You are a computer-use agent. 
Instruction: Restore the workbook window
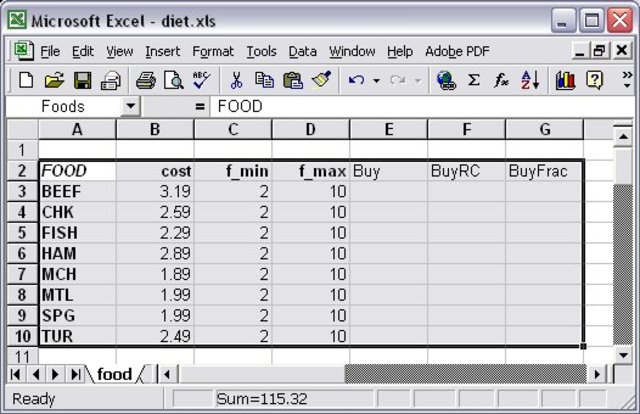coord(599,51)
